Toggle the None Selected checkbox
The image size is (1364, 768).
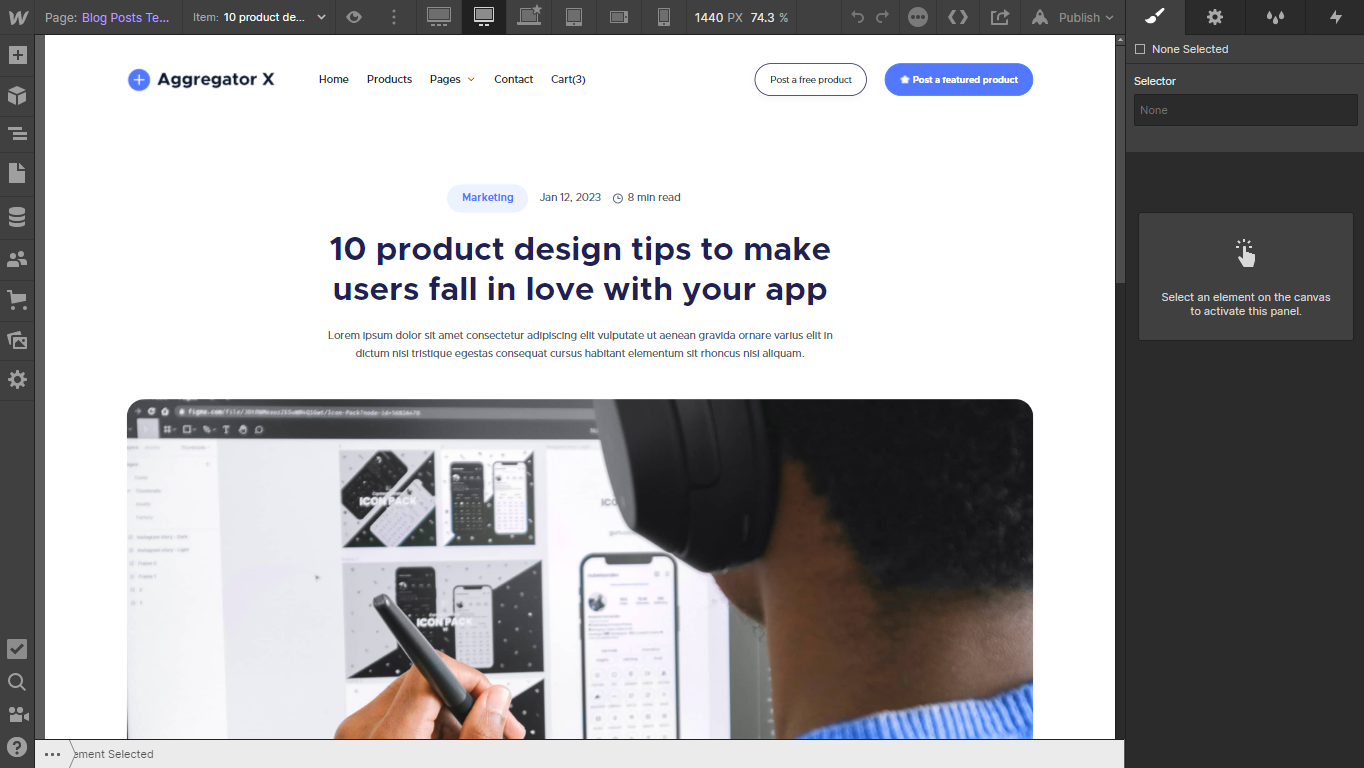[x=1140, y=49]
